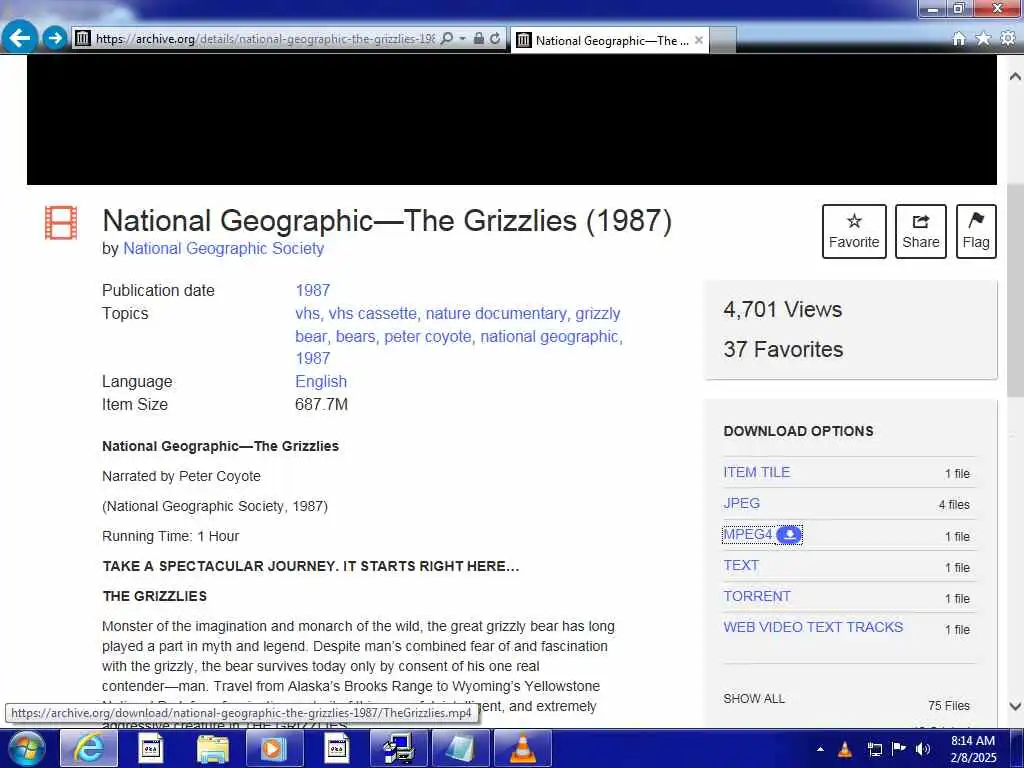Open the address bar dropdown arrow
Viewport: 1024px width, 768px height.
(462, 39)
